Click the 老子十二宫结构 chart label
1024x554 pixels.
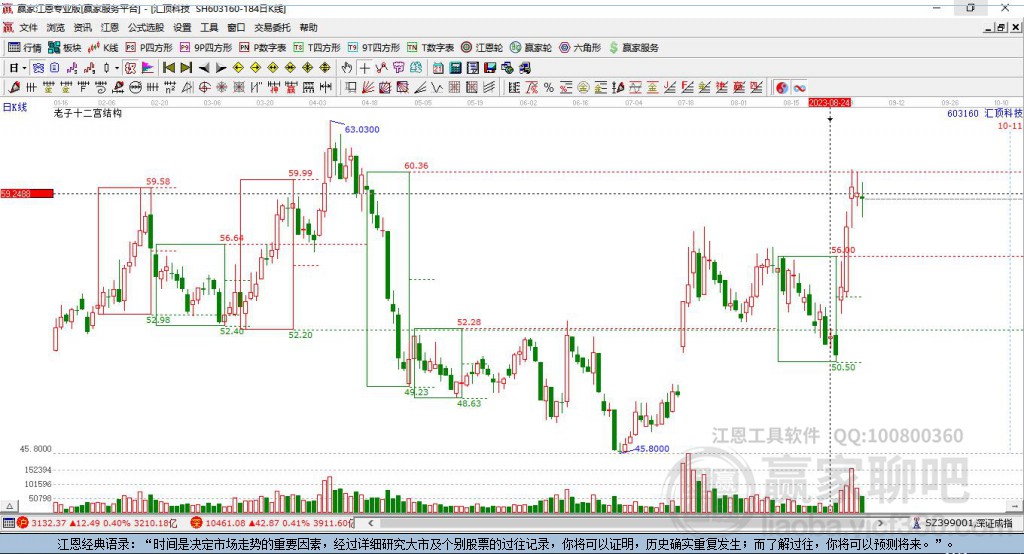coord(88,114)
